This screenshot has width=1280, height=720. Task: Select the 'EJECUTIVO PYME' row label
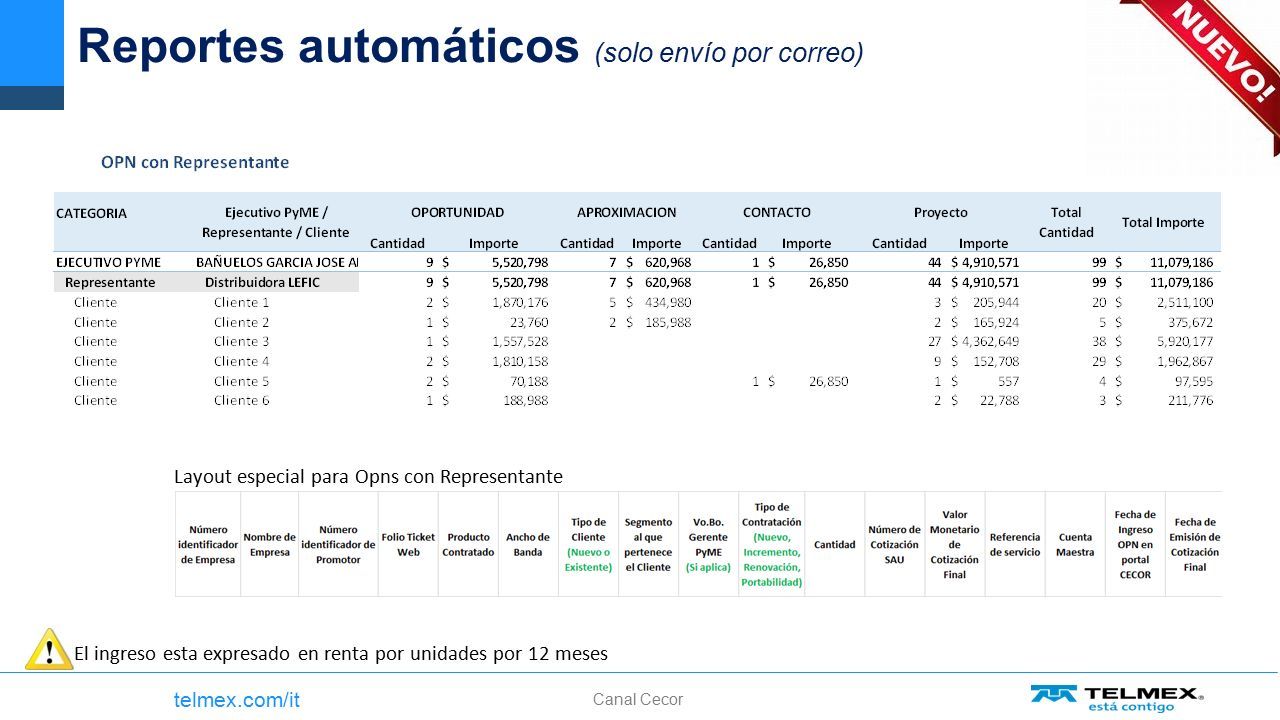[108, 262]
